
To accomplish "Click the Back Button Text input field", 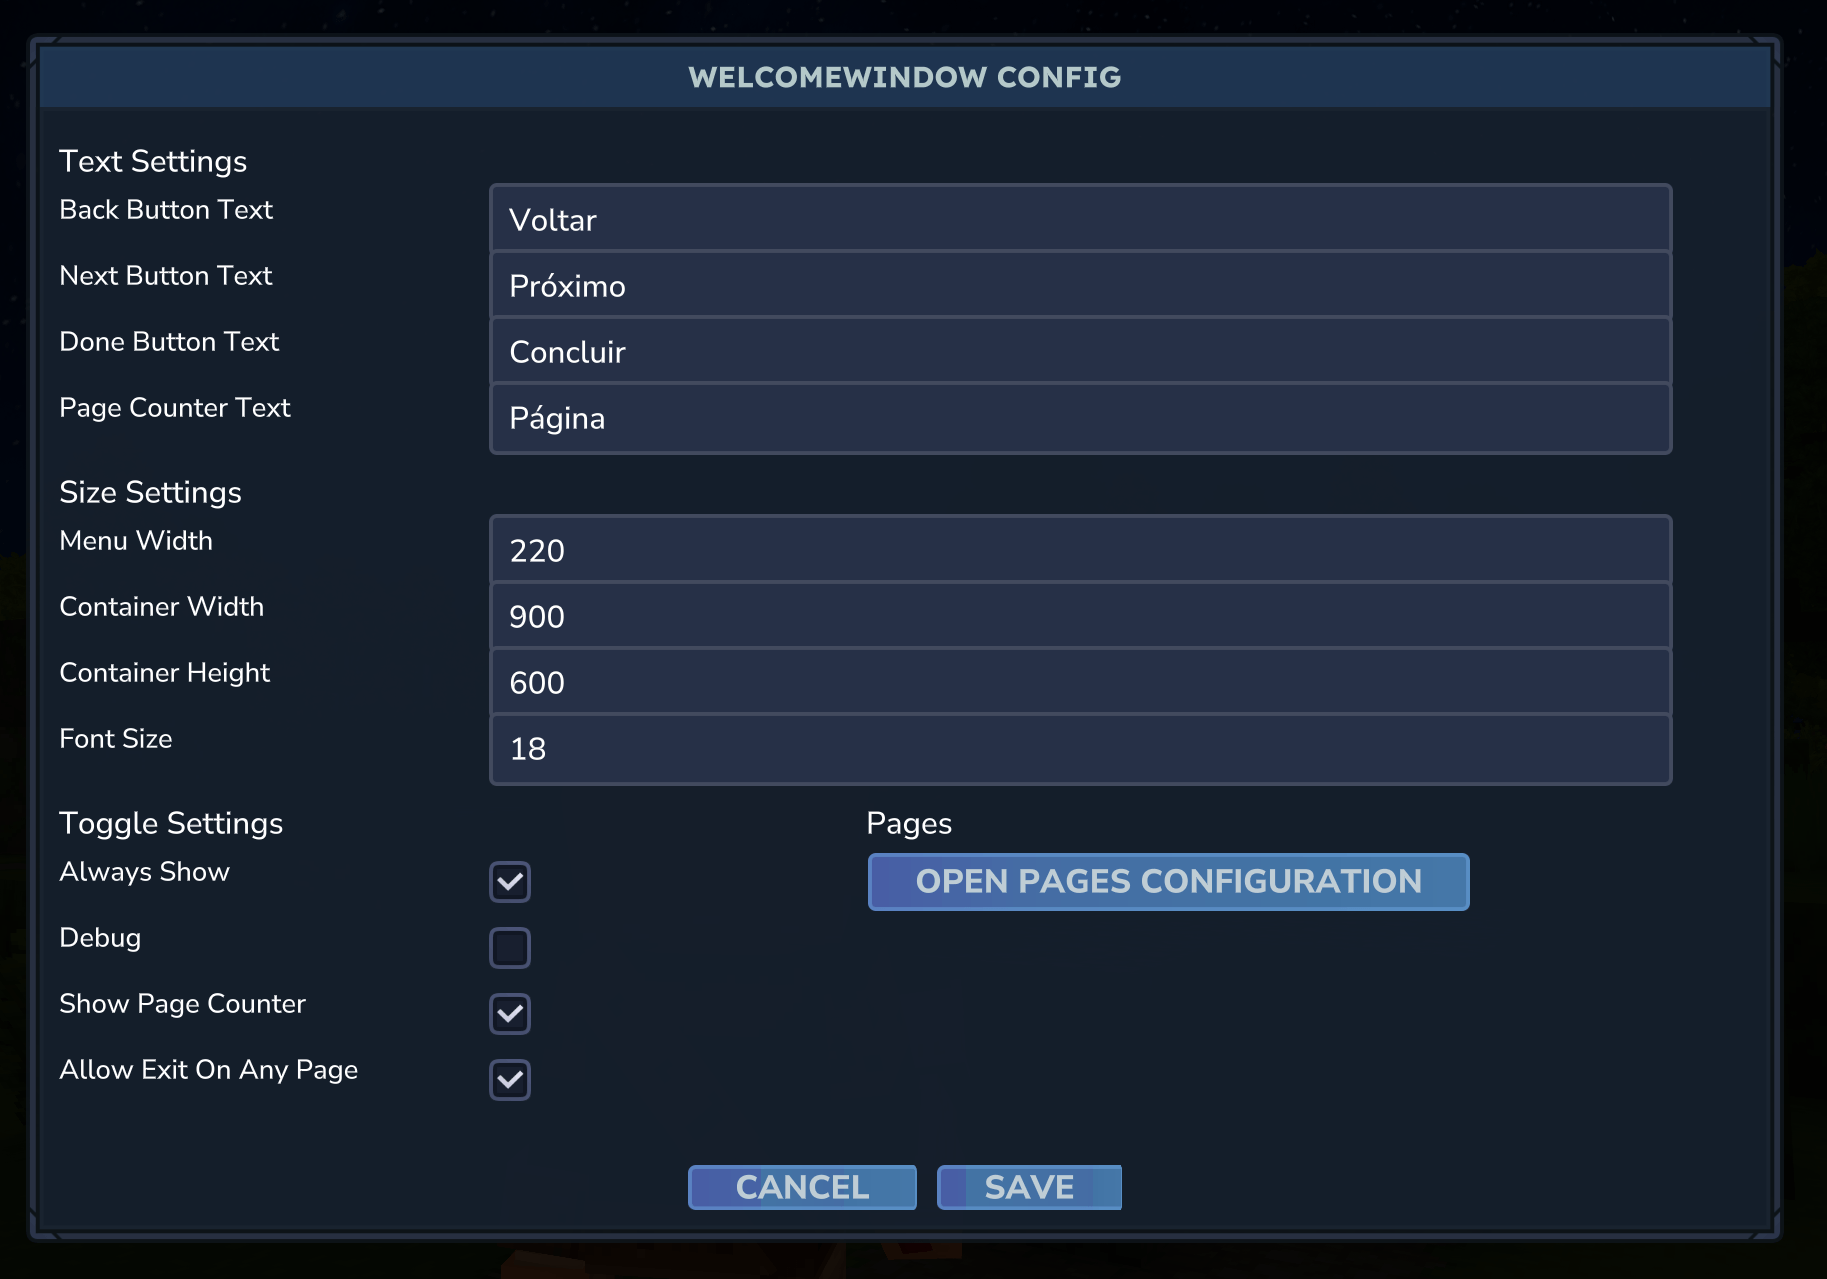I will tap(1080, 219).
